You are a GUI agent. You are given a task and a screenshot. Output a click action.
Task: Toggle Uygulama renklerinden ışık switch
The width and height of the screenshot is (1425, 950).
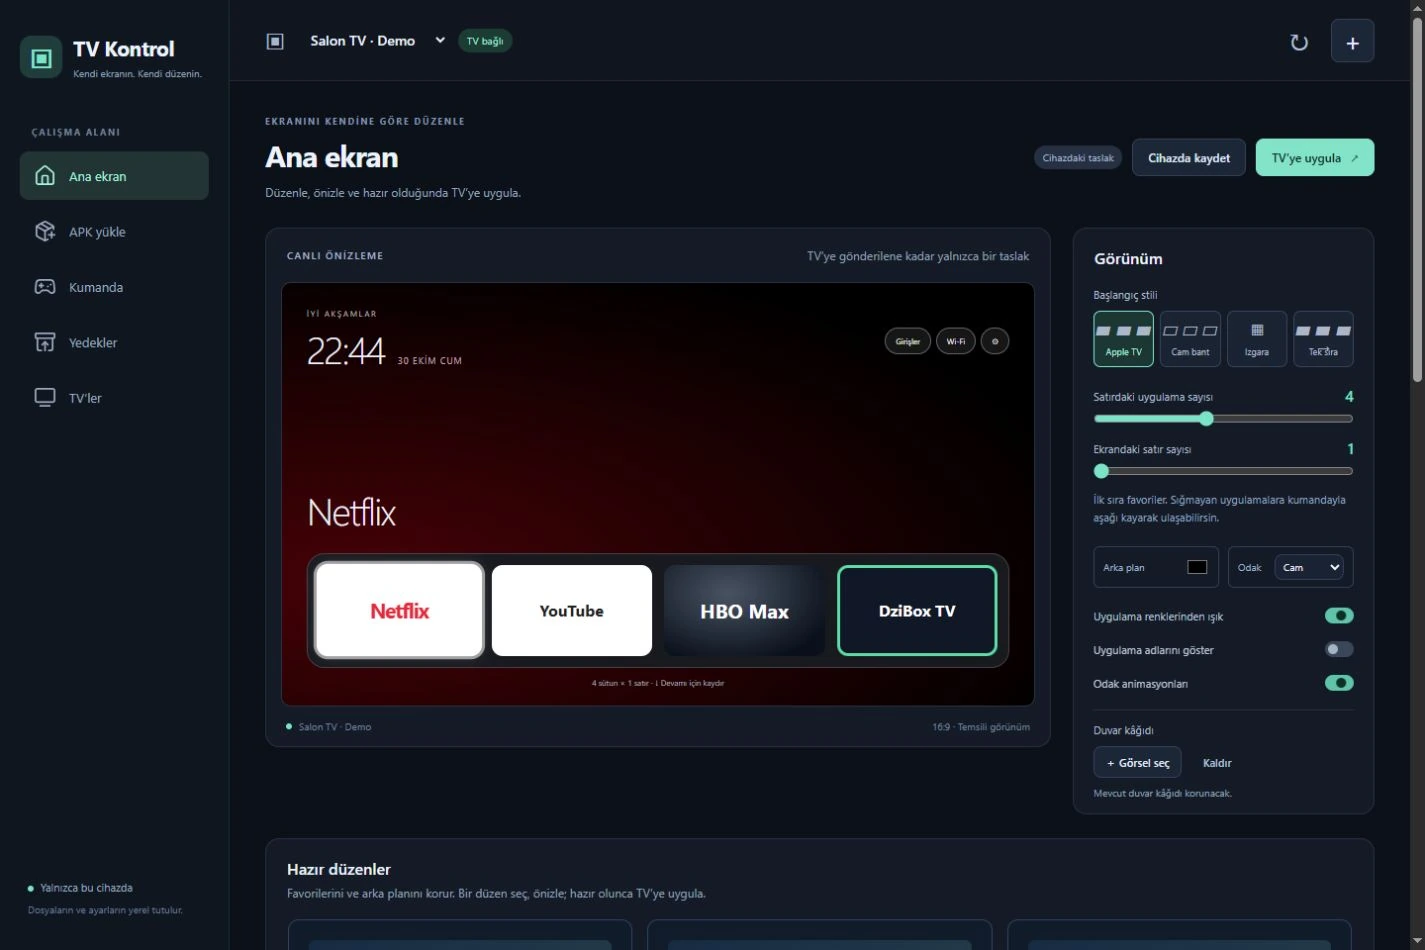(x=1339, y=616)
